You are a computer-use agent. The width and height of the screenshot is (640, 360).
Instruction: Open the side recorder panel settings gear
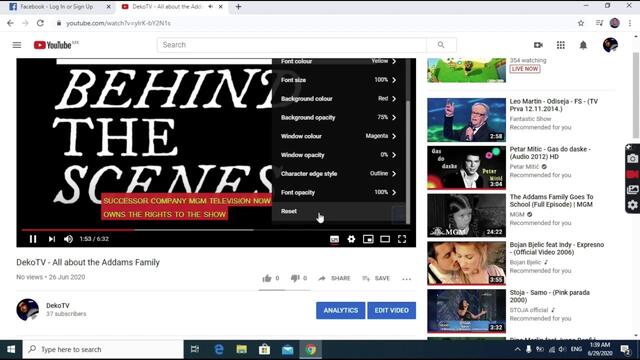(632, 205)
